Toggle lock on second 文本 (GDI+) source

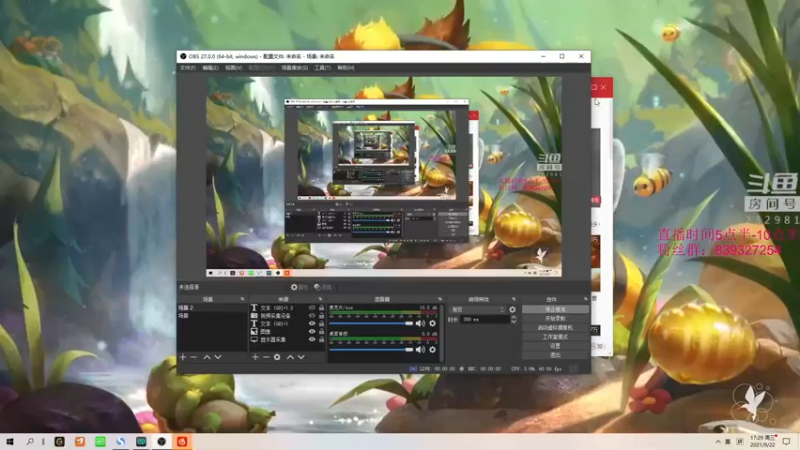(321, 323)
